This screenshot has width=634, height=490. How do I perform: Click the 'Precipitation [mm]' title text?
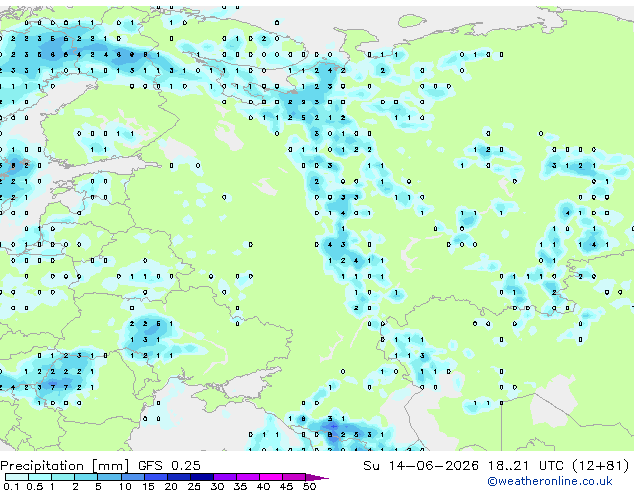click(x=65, y=466)
